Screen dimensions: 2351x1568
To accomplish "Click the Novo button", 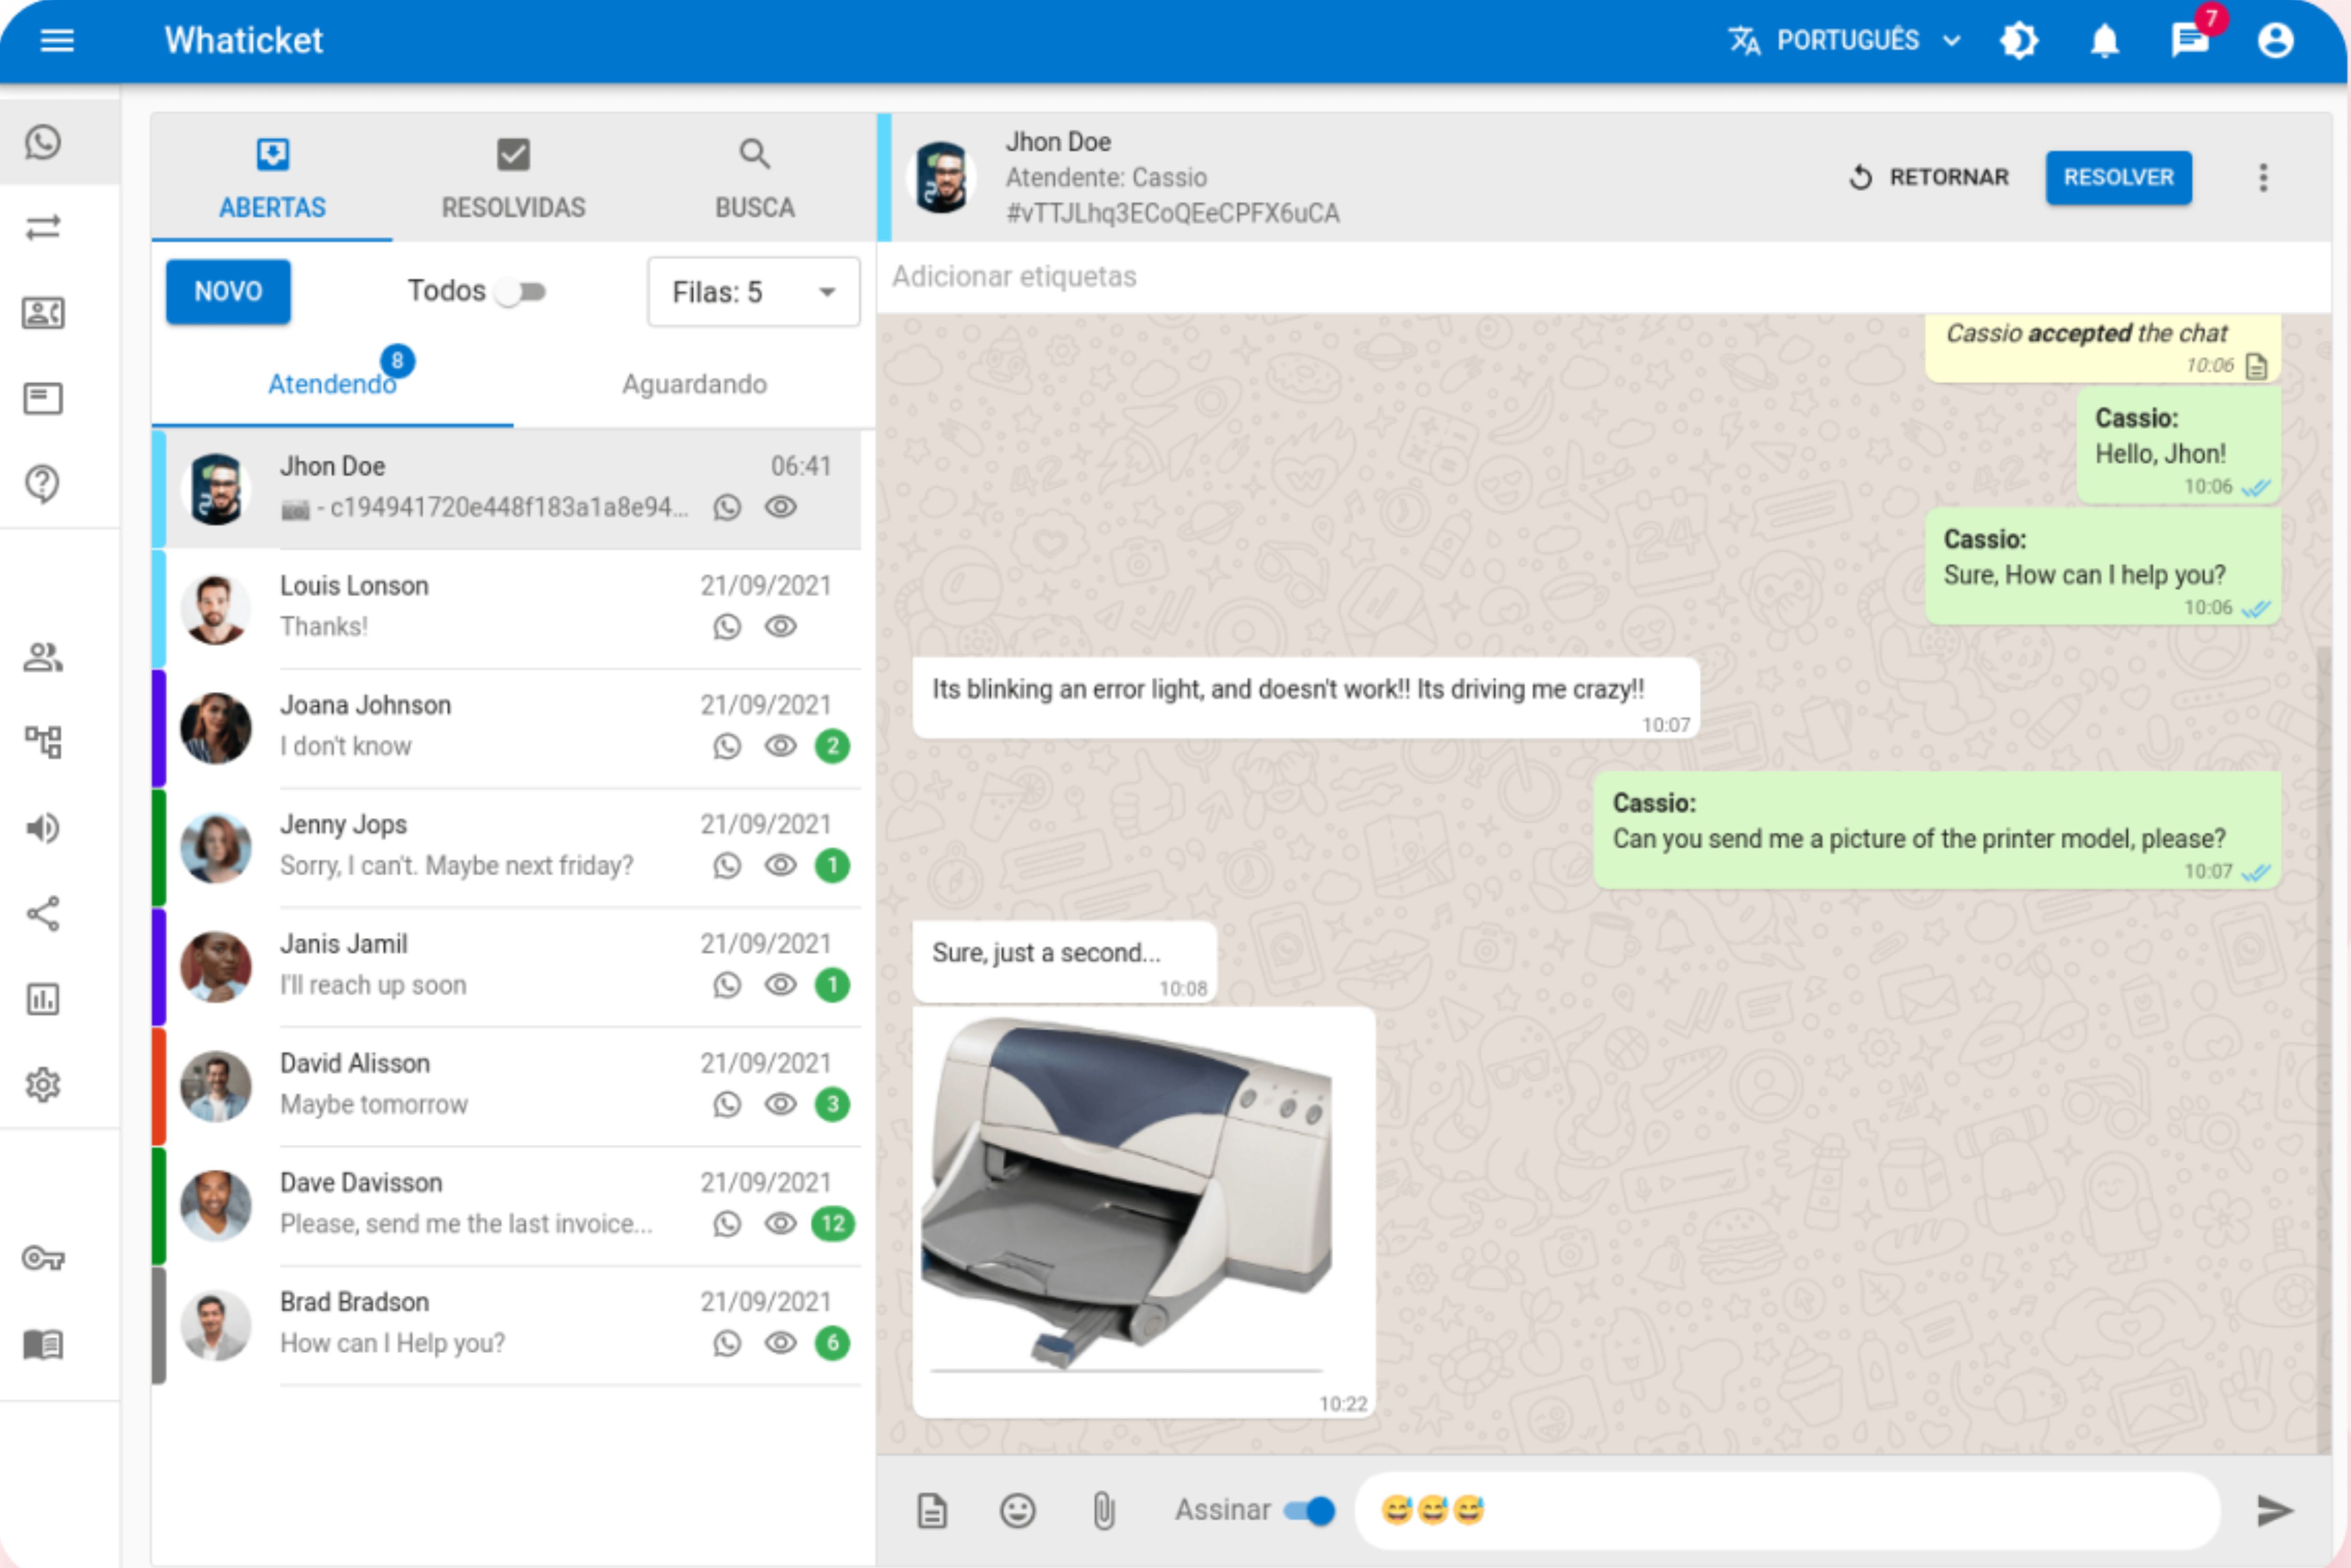I will point(228,292).
